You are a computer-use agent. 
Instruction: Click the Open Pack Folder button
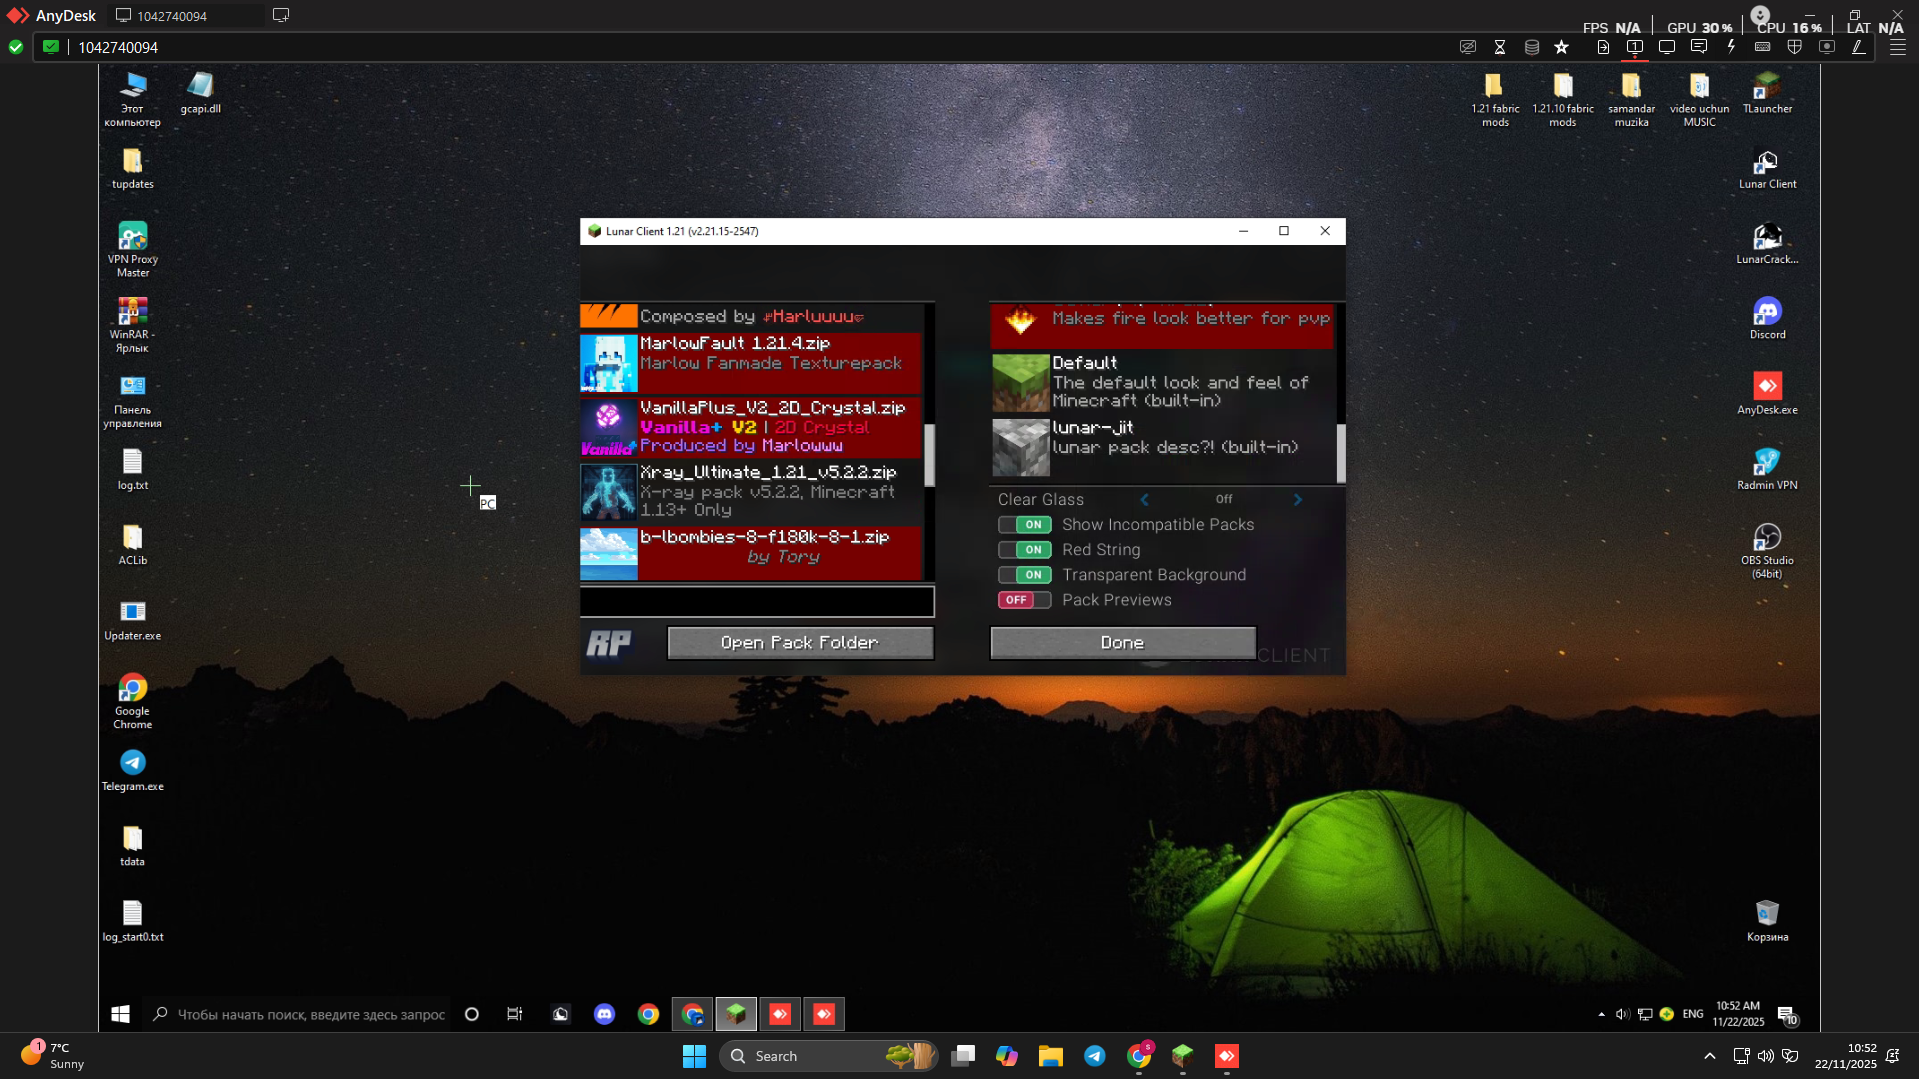tap(800, 643)
